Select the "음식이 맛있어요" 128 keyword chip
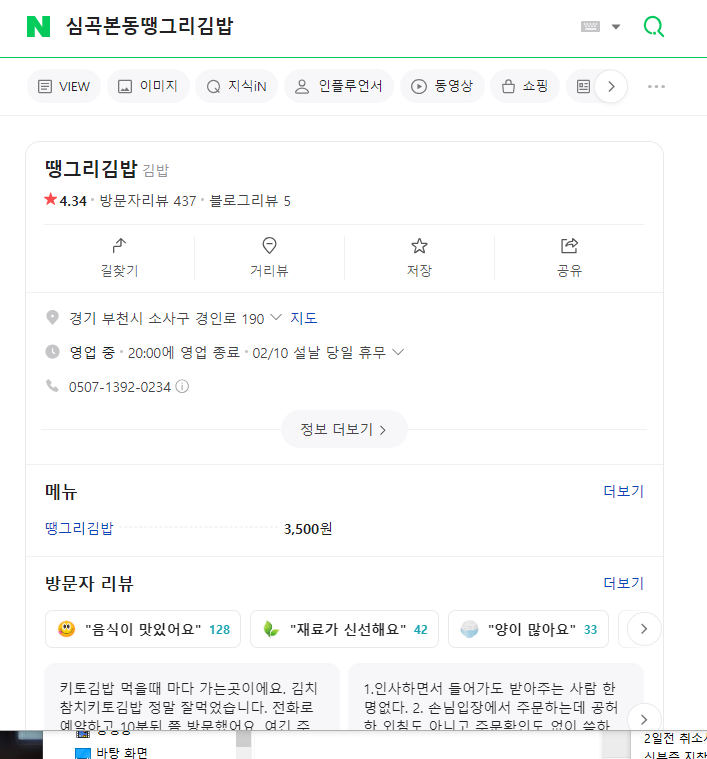This screenshot has height=759, width=707. coord(143,629)
